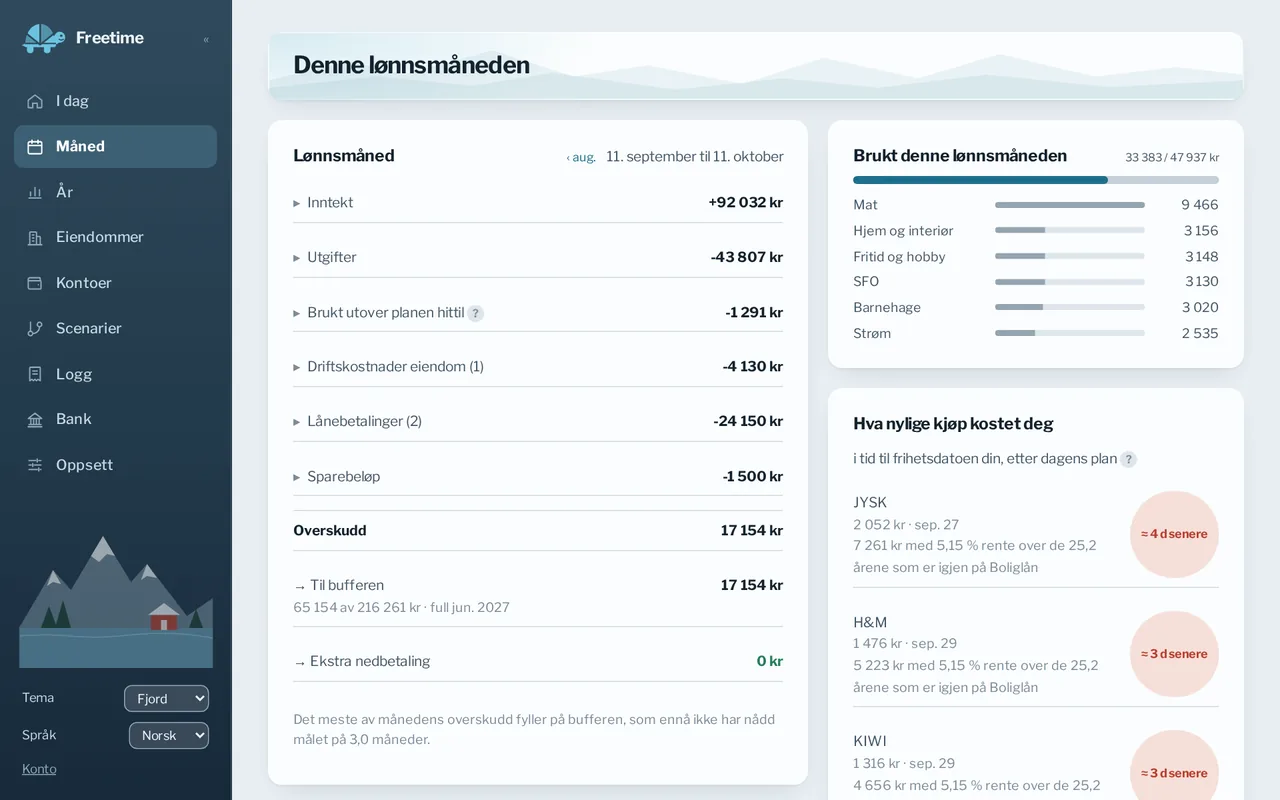
Task: Click the bank building icon
Action: pyautogui.click(x=35, y=420)
